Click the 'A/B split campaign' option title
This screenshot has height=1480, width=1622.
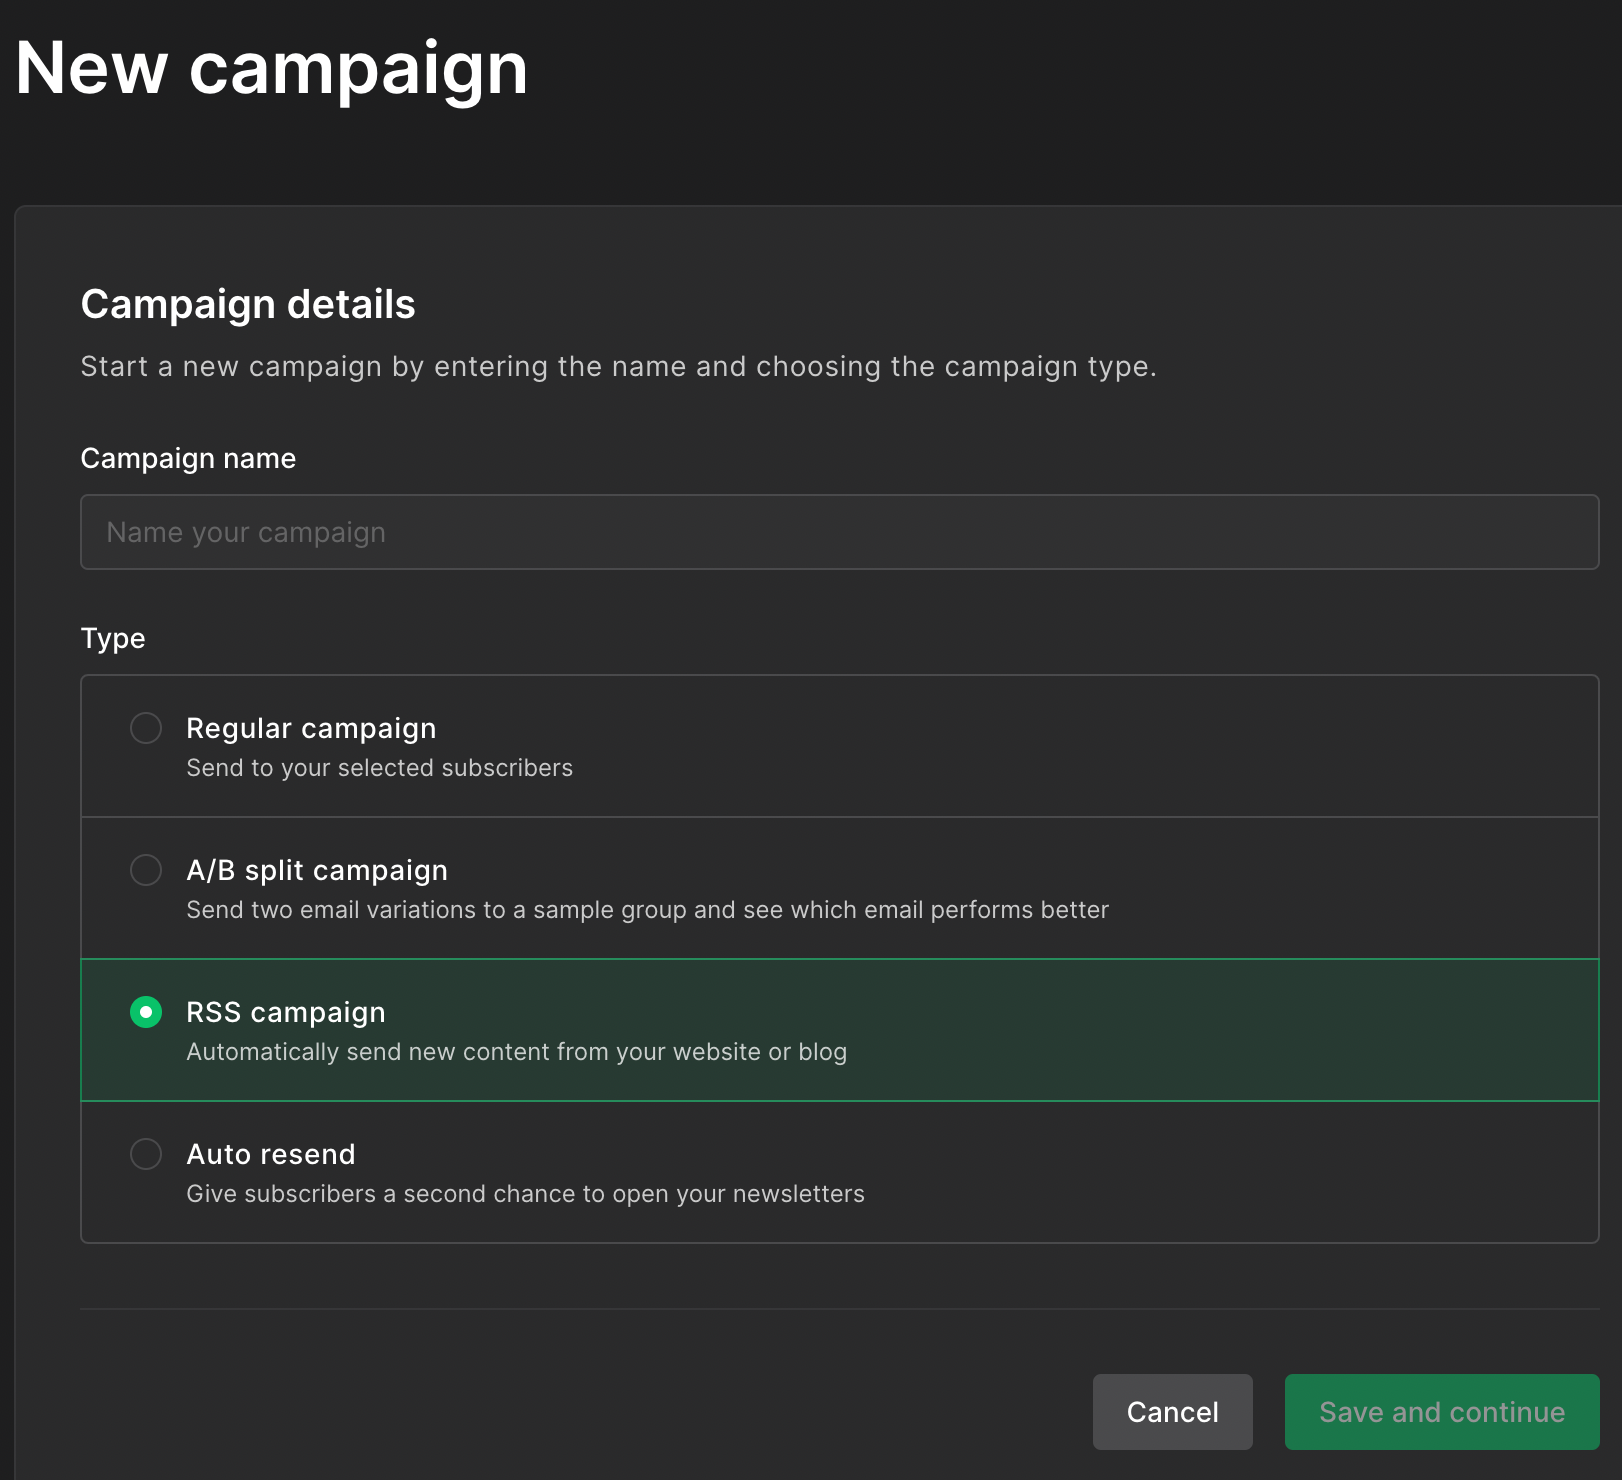pyautogui.click(x=316, y=870)
